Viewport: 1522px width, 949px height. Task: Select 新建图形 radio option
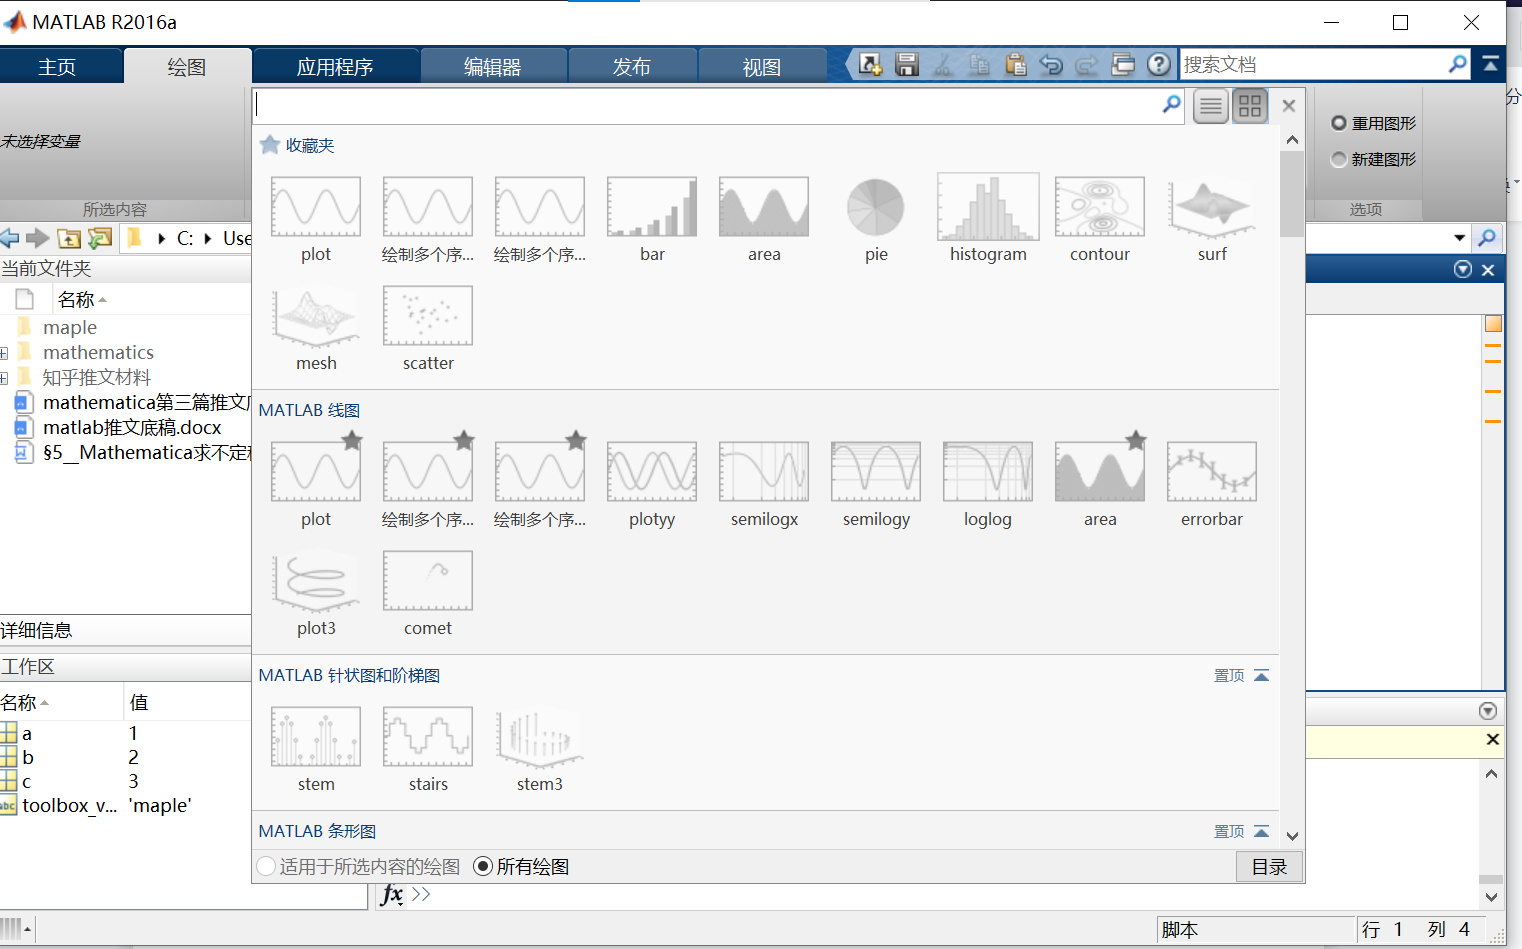1339,159
